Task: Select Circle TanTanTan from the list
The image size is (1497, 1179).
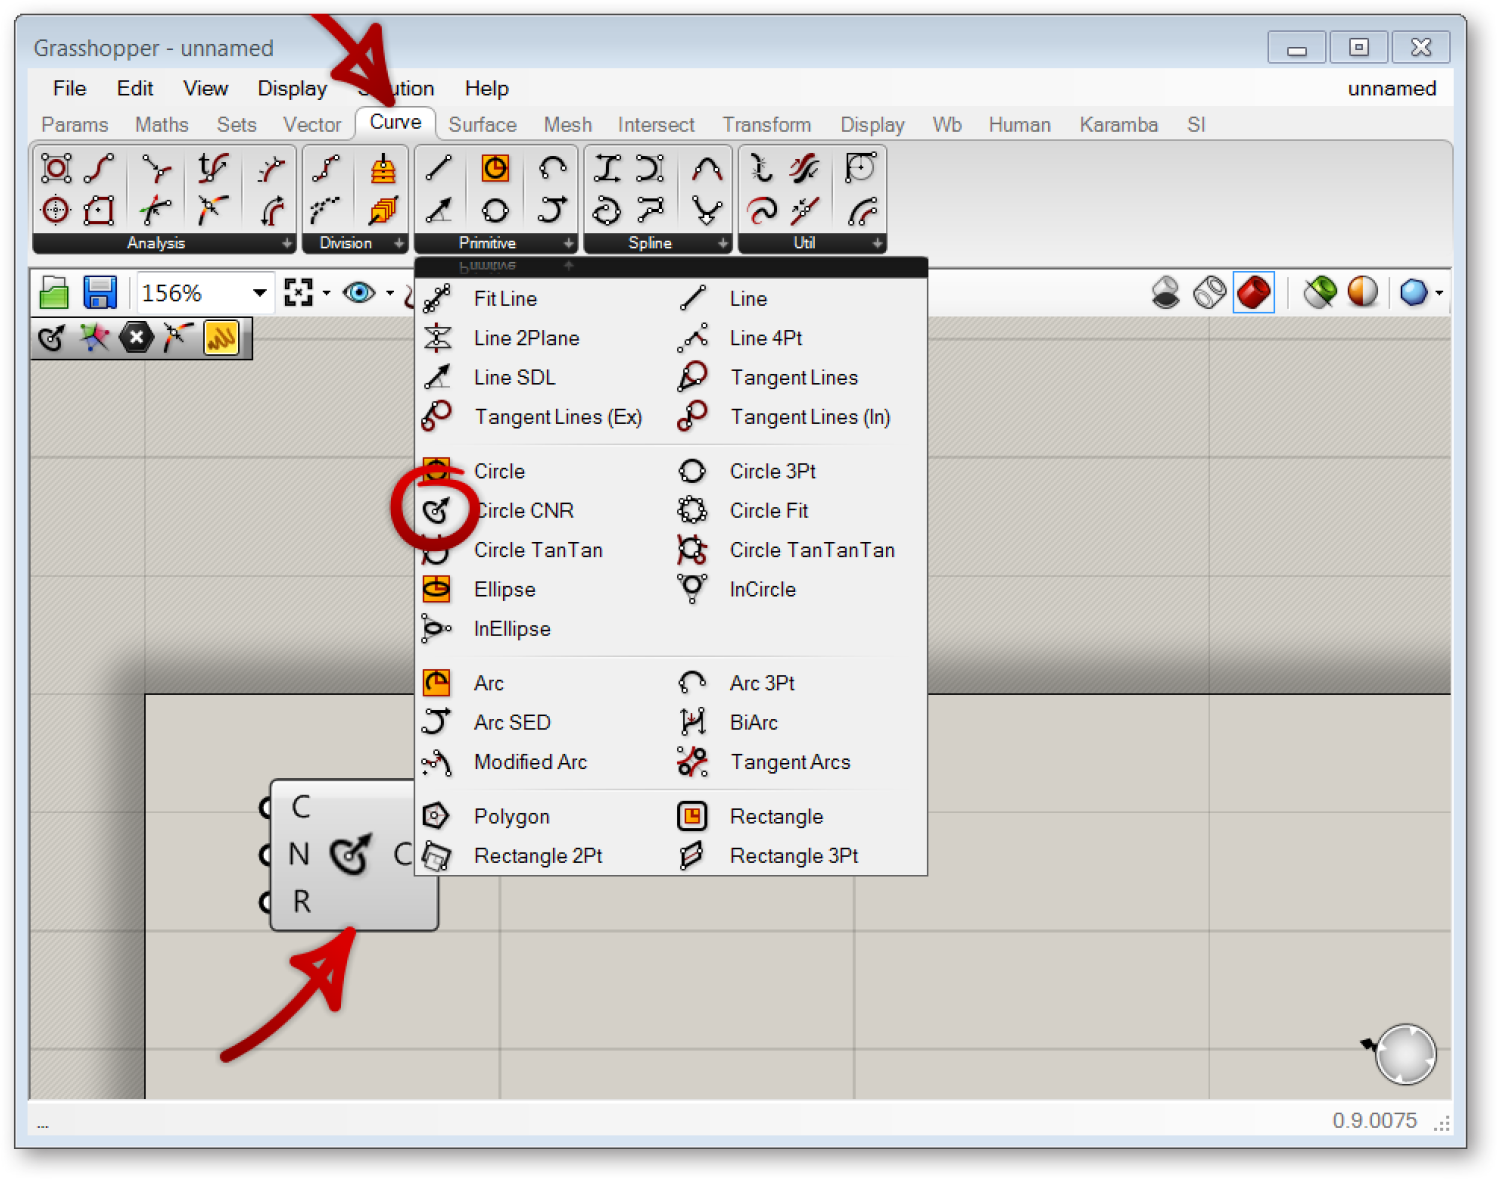Action: click(811, 550)
